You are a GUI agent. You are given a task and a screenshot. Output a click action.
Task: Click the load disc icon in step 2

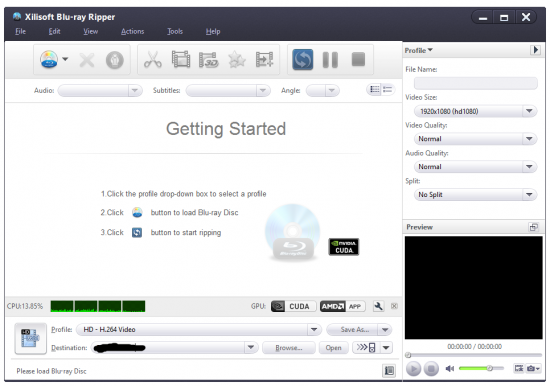tap(137, 212)
